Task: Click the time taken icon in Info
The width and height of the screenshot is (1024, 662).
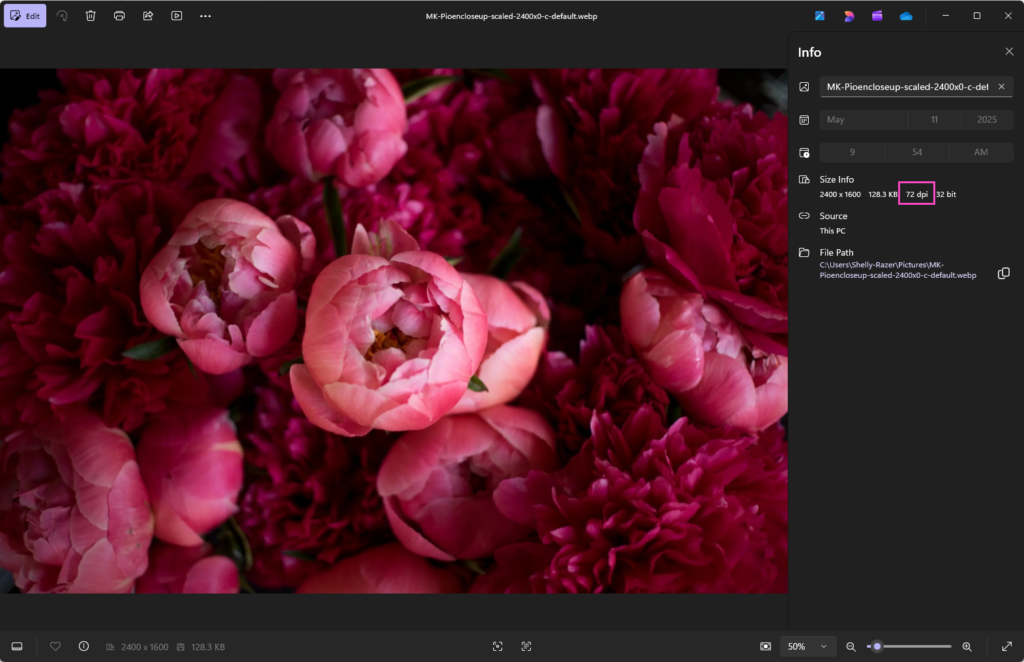Action: [804, 153]
